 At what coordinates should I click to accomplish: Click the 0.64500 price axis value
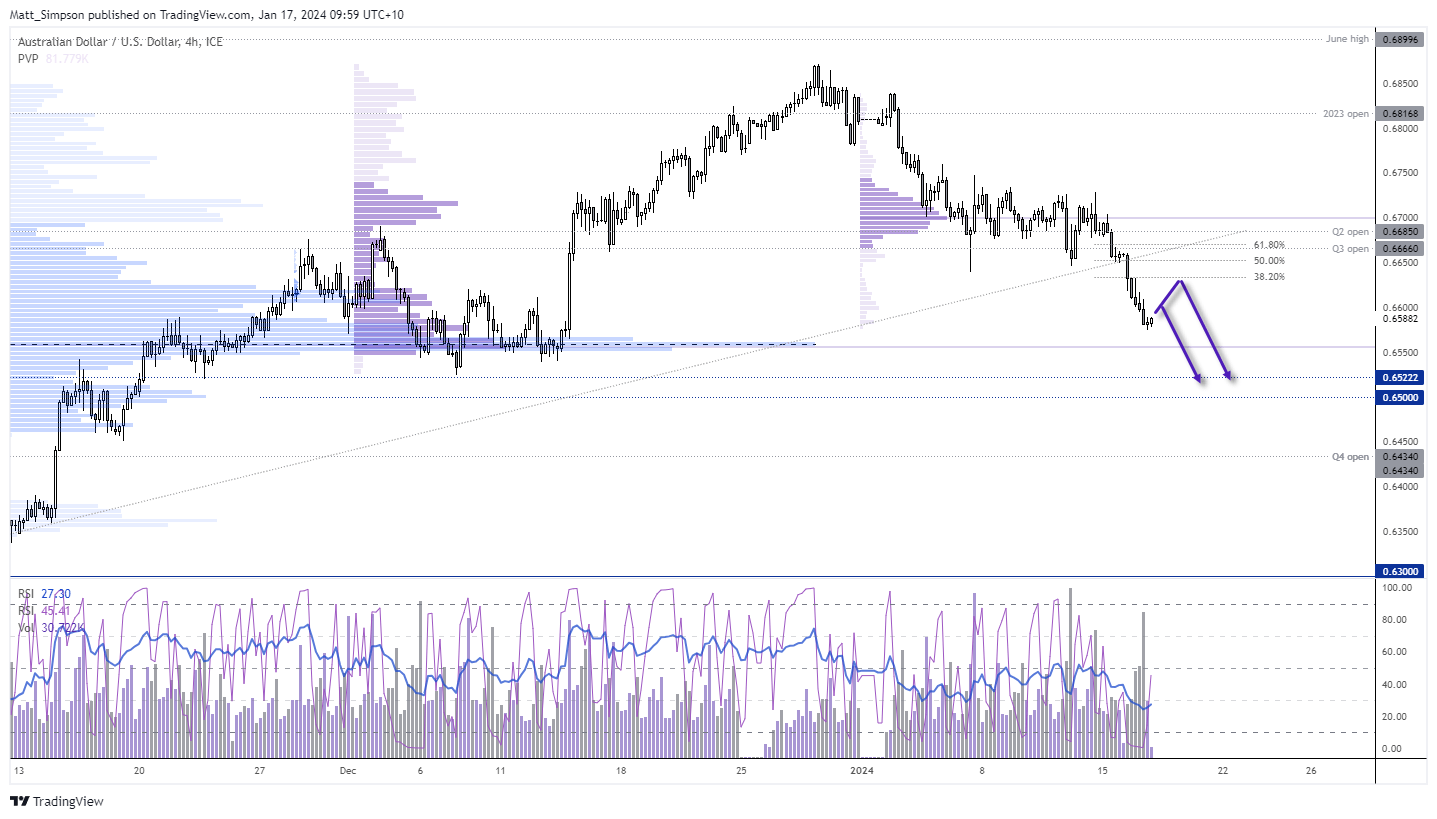click(x=1402, y=441)
